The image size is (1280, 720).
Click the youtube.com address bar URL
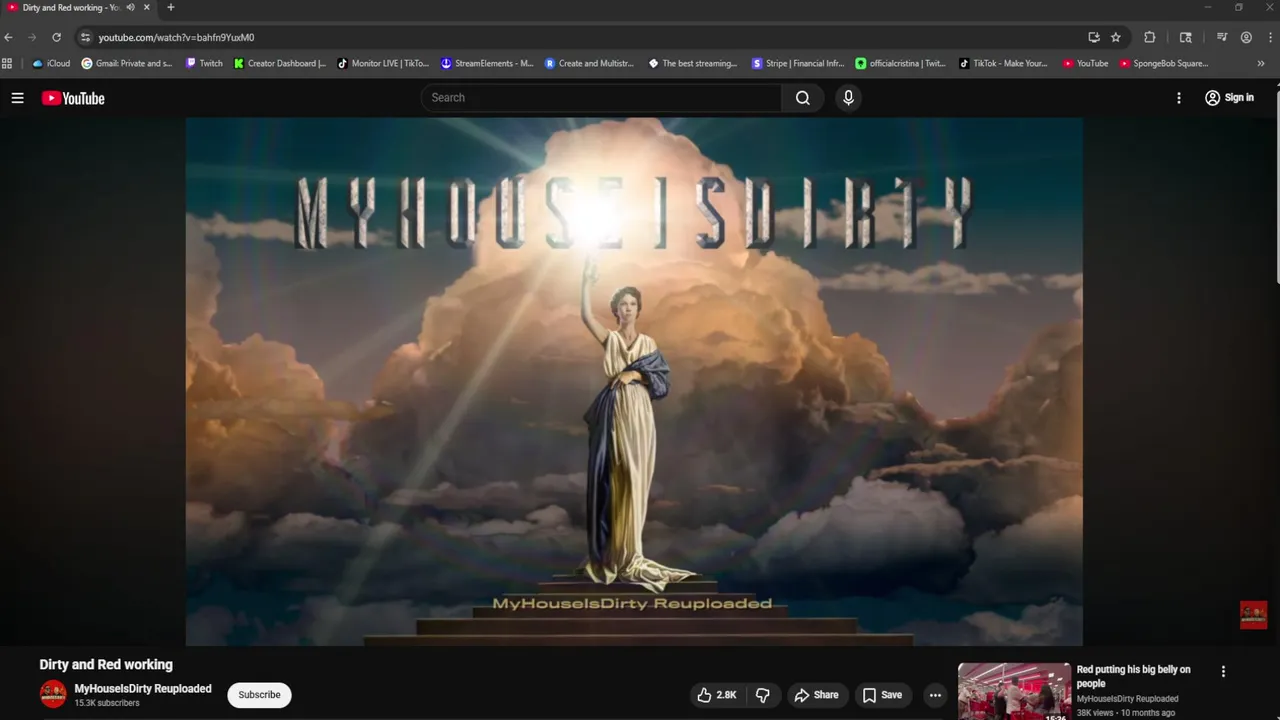click(176, 38)
